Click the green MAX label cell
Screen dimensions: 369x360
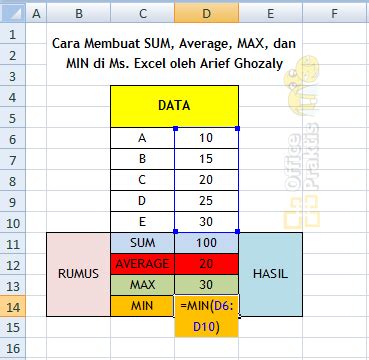pyautogui.click(x=142, y=285)
